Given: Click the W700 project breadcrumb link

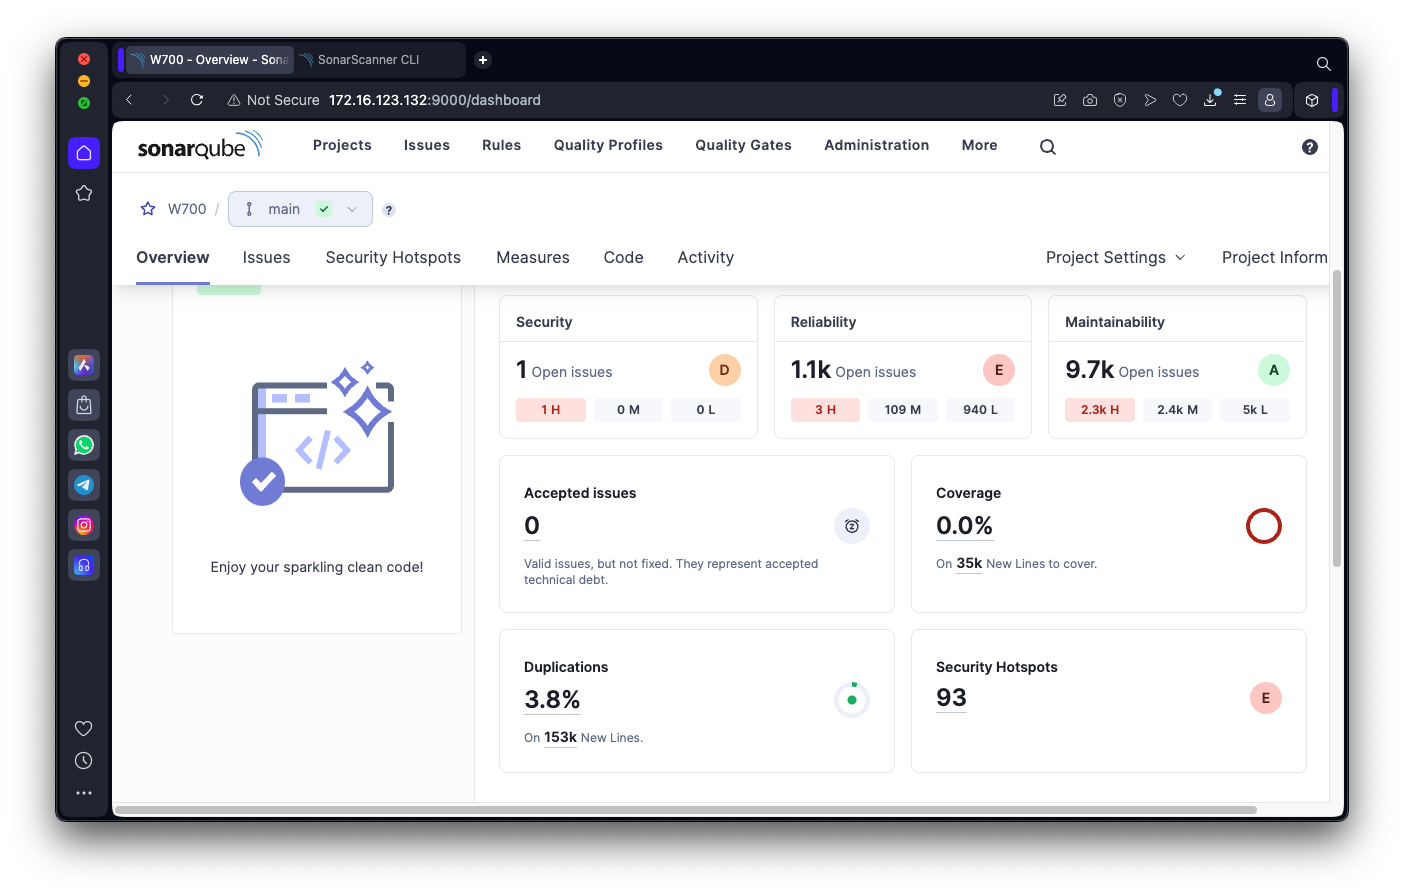Looking at the screenshot, I should [x=187, y=209].
